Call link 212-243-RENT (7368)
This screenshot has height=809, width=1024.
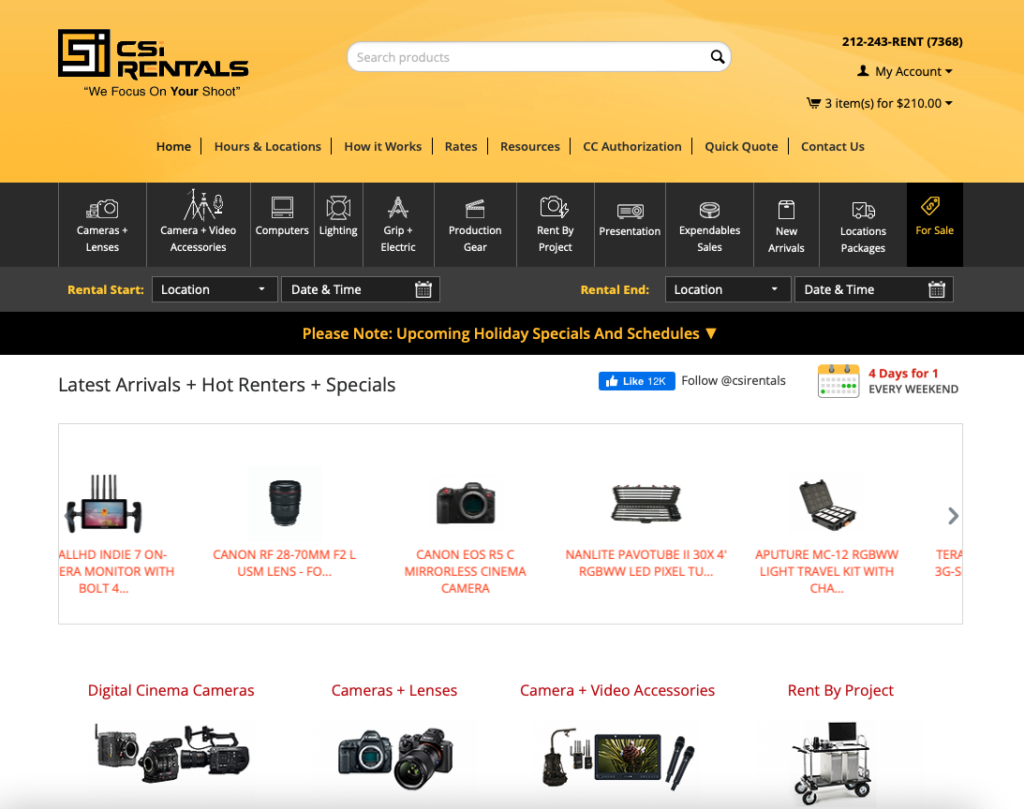902,42
